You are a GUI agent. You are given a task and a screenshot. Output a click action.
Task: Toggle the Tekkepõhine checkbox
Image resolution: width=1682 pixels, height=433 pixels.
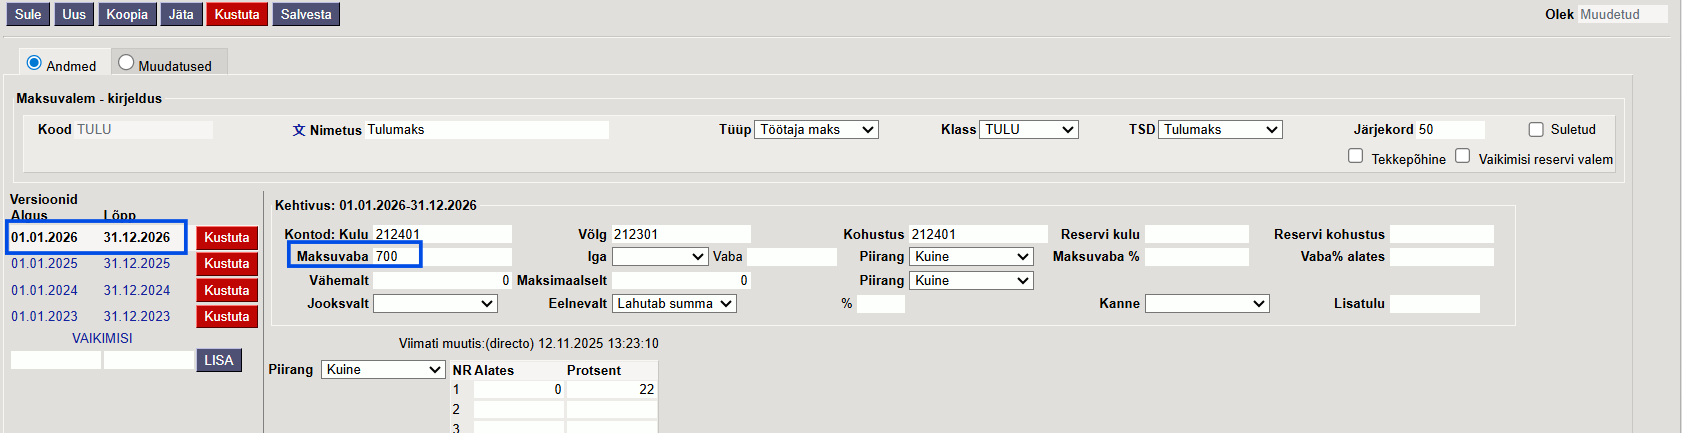pos(1355,156)
